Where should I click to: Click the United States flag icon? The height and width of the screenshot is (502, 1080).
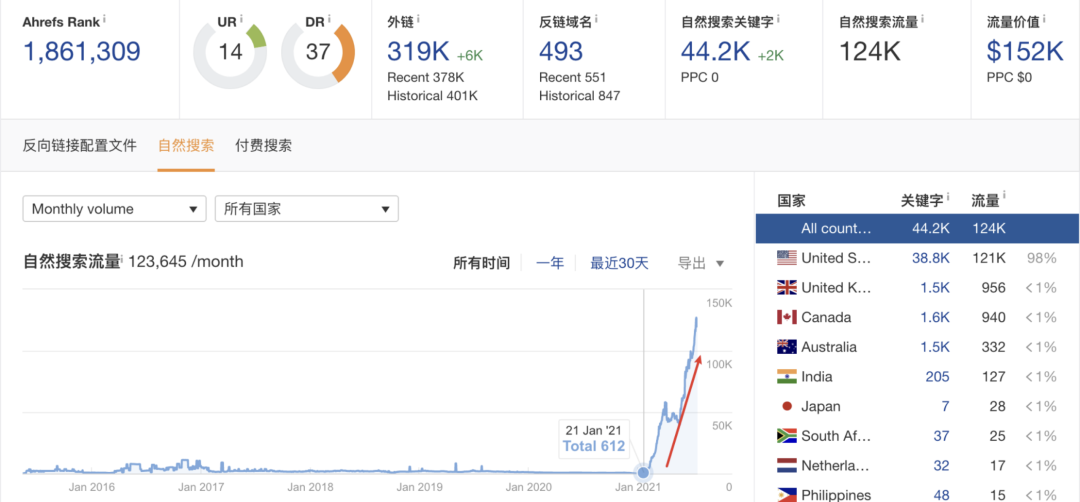(x=787, y=258)
